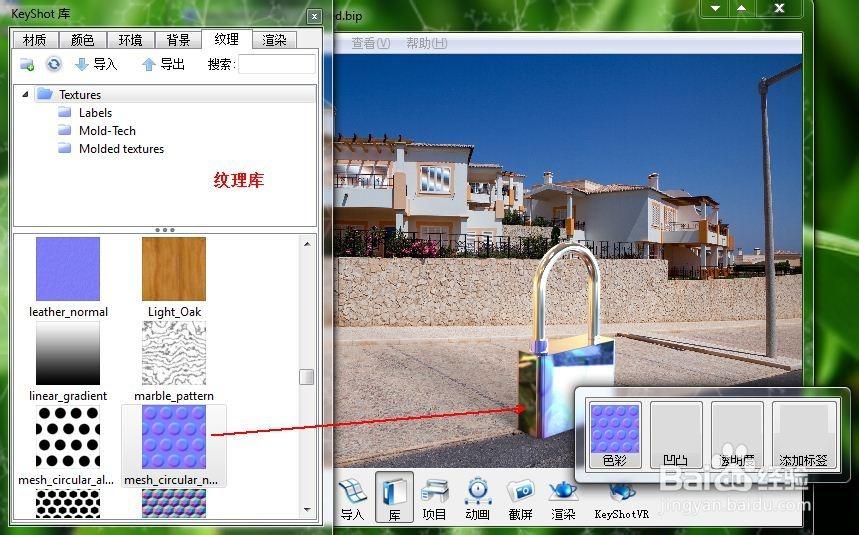Focus the 搜索 search field
The image size is (859, 535).
[277, 64]
